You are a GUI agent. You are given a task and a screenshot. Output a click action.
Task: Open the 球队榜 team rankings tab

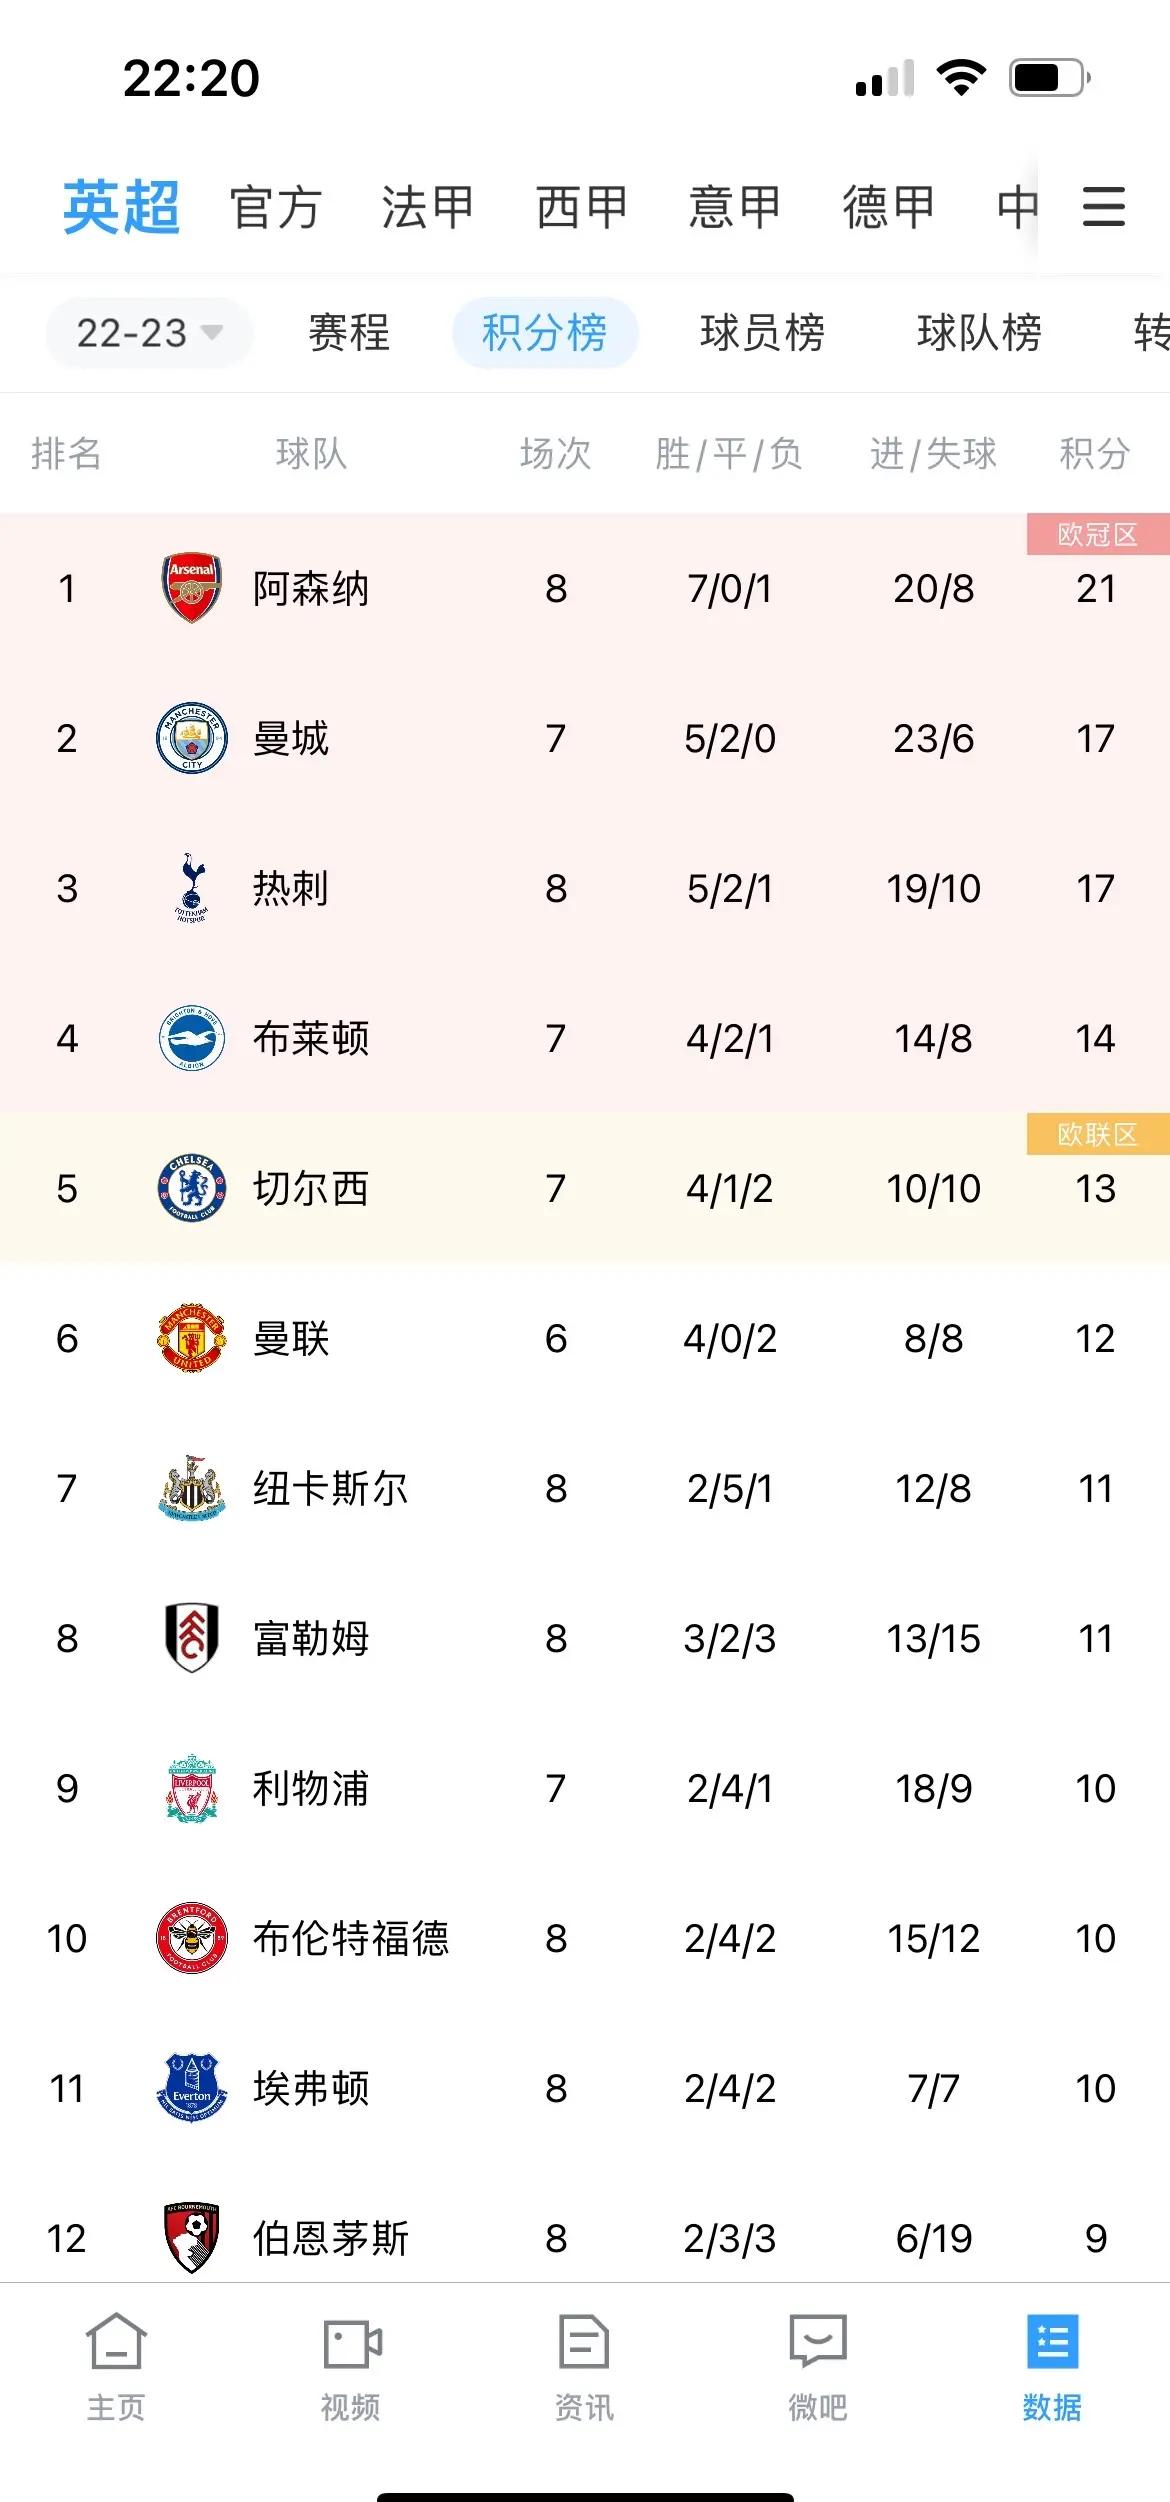click(979, 333)
